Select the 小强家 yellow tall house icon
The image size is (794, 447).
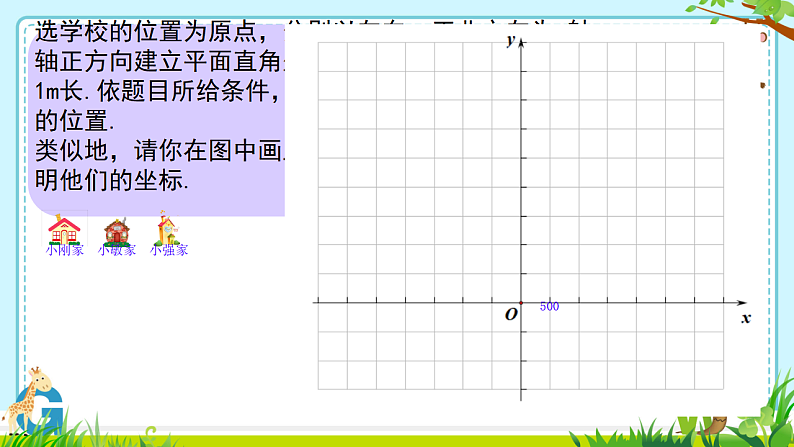tap(168, 228)
